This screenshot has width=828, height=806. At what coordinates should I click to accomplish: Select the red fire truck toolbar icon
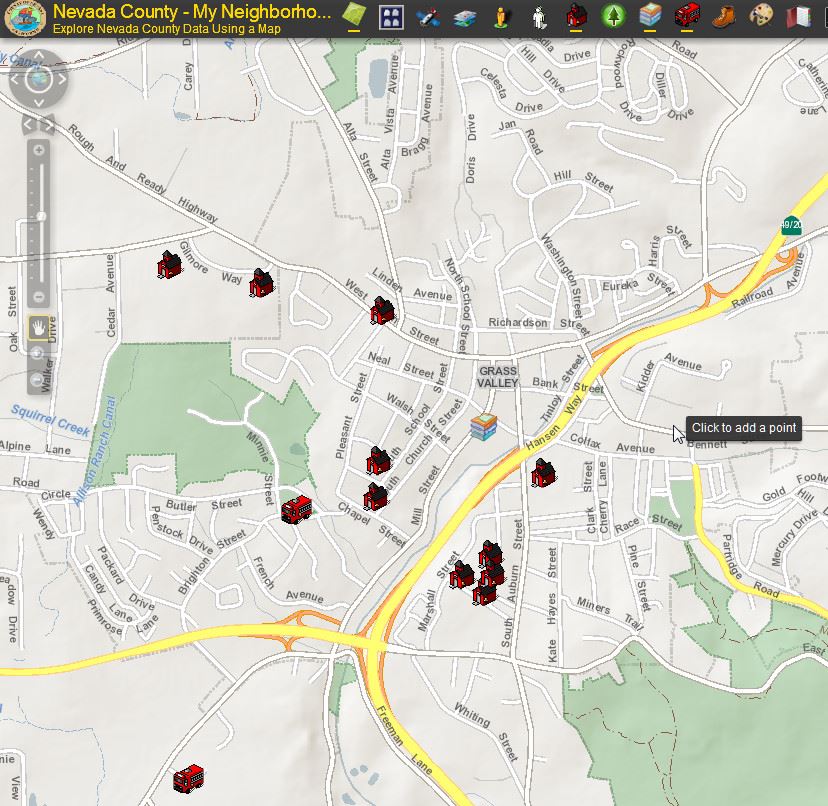tap(688, 14)
